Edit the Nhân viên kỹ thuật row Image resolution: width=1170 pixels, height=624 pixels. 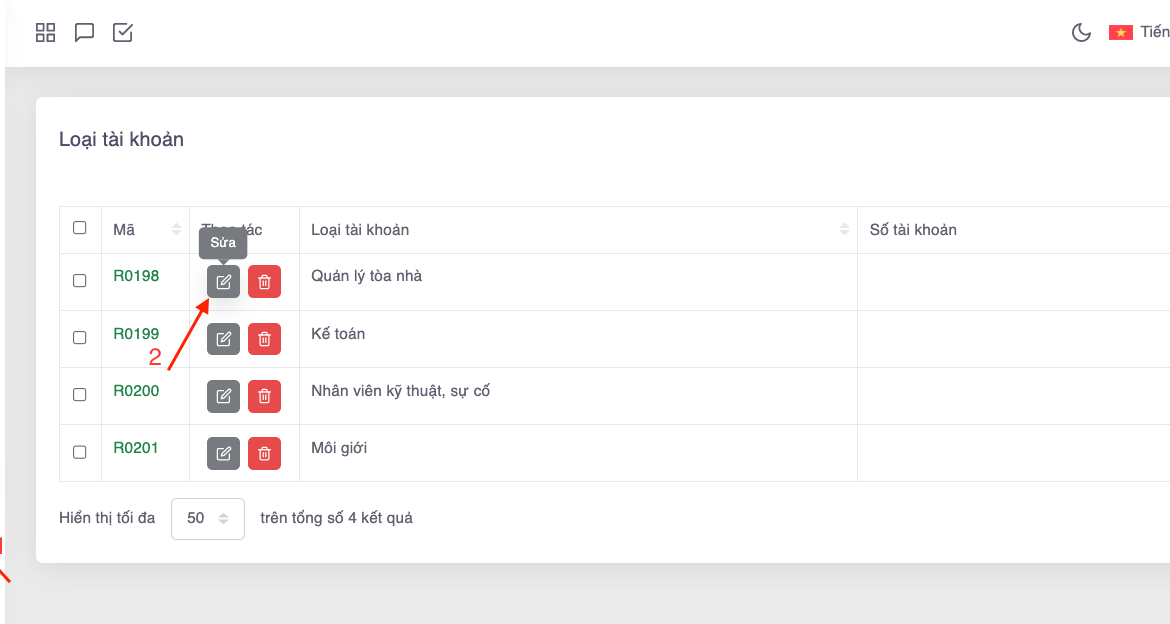coord(223,396)
